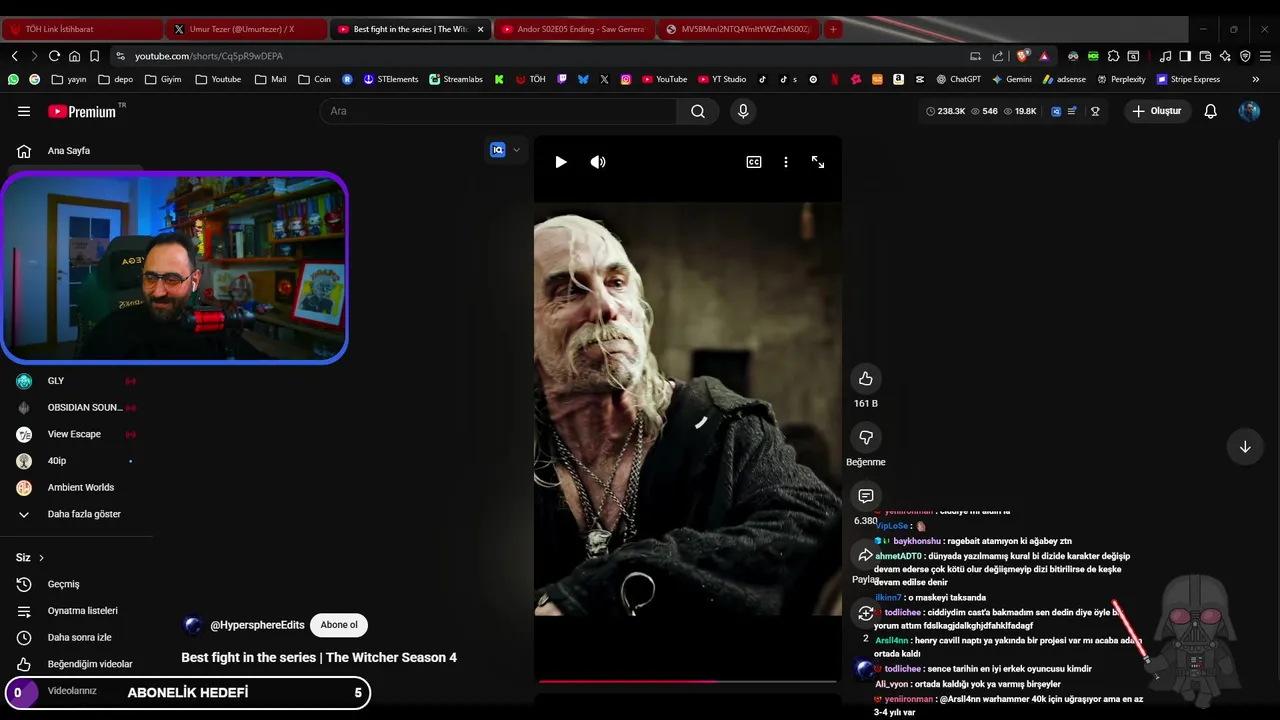Switch to Andor S02E05 Ending tab
1280x720 pixels.
click(x=573, y=29)
